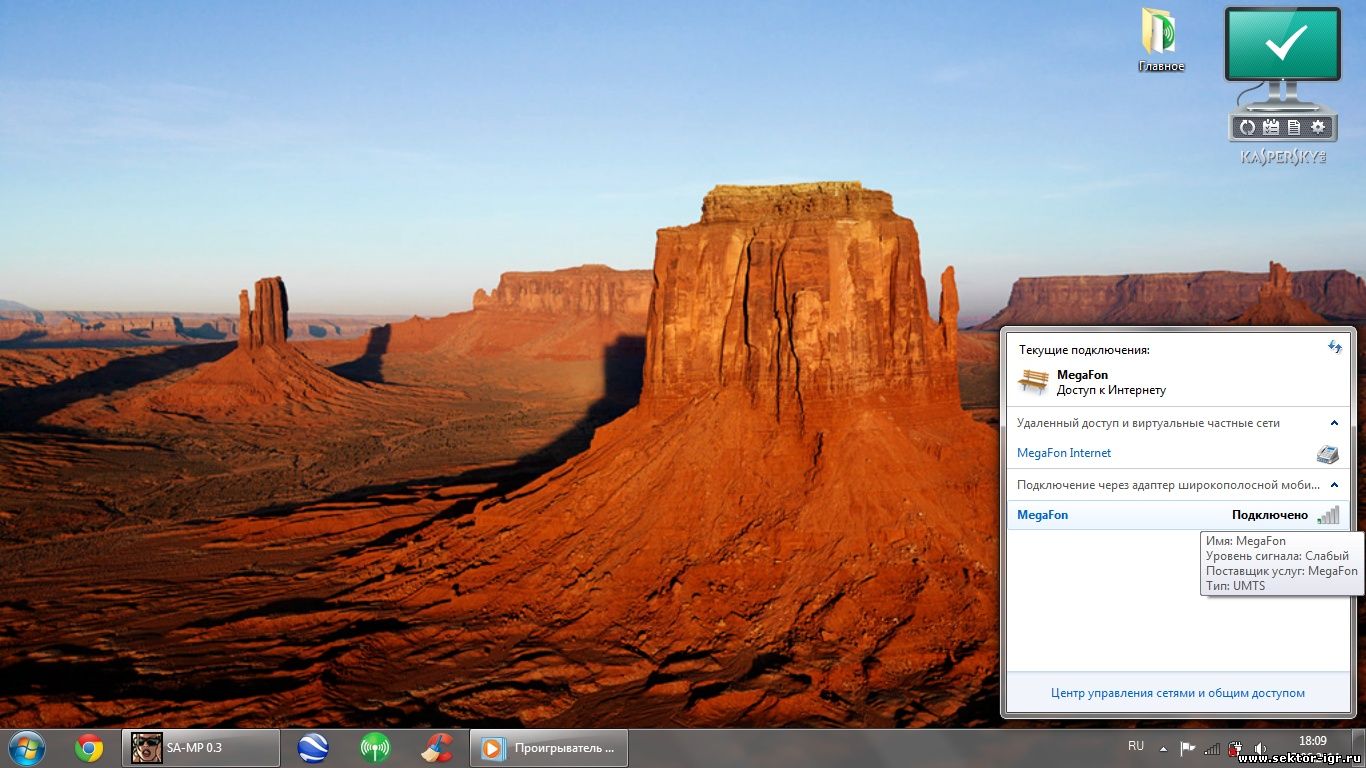Click the Подключено status label
Viewport: 1366px width, 768px height.
pyautogui.click(x=1270, y=515)
